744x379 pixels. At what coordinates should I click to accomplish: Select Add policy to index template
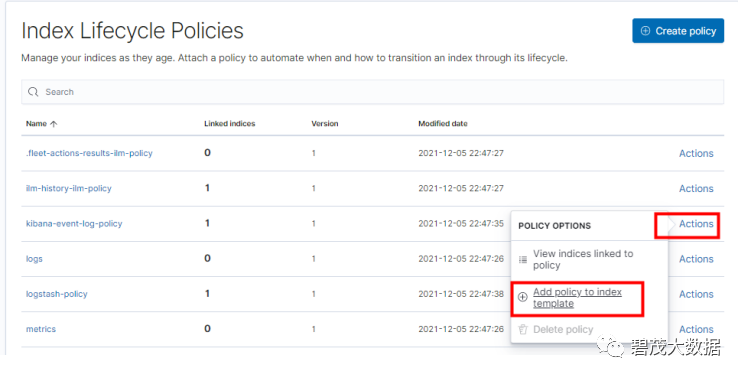pyautogui.click(x=577, y=297)
